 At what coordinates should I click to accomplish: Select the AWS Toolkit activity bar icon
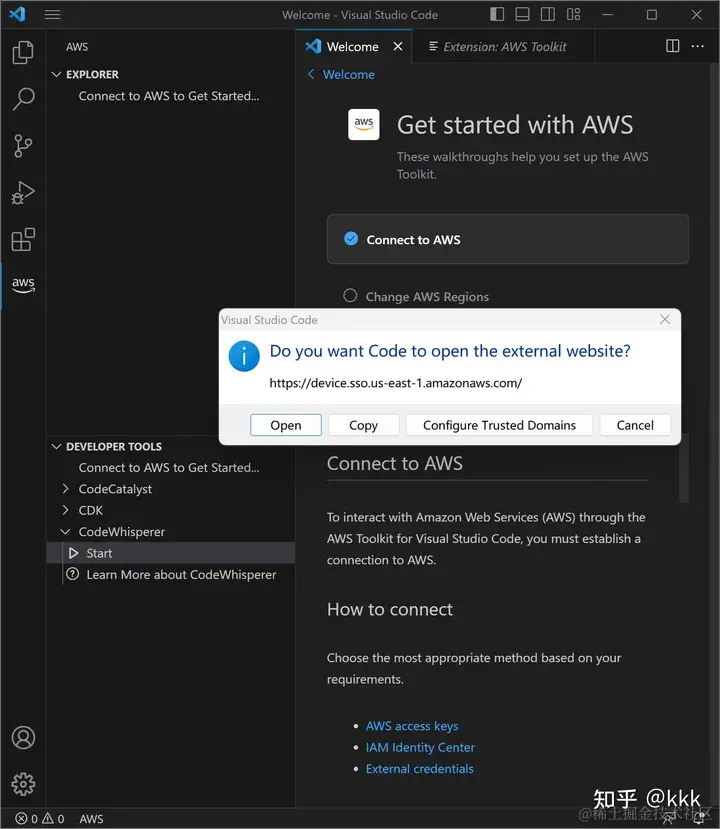(23, 284)
